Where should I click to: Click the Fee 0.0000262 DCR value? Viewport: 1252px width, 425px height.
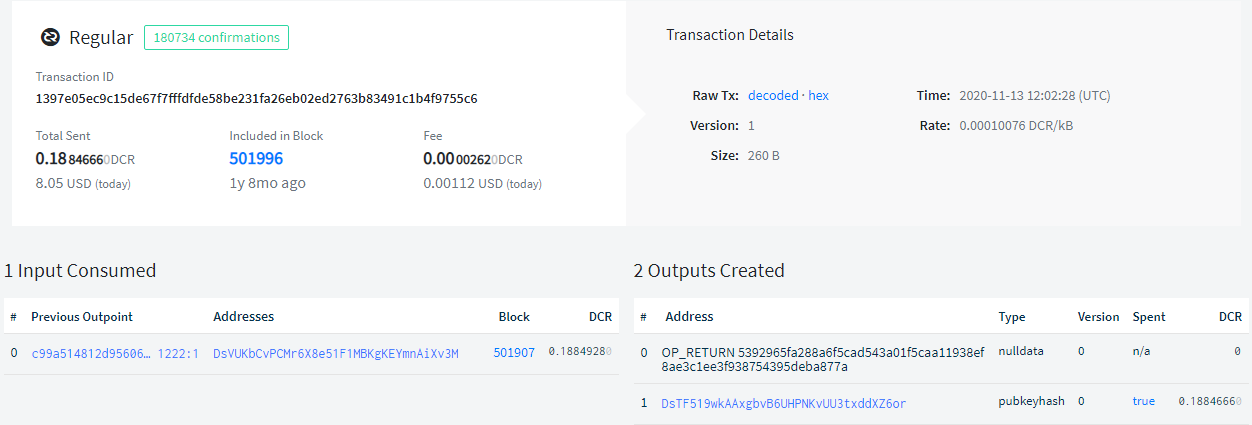tap(473, 158)
